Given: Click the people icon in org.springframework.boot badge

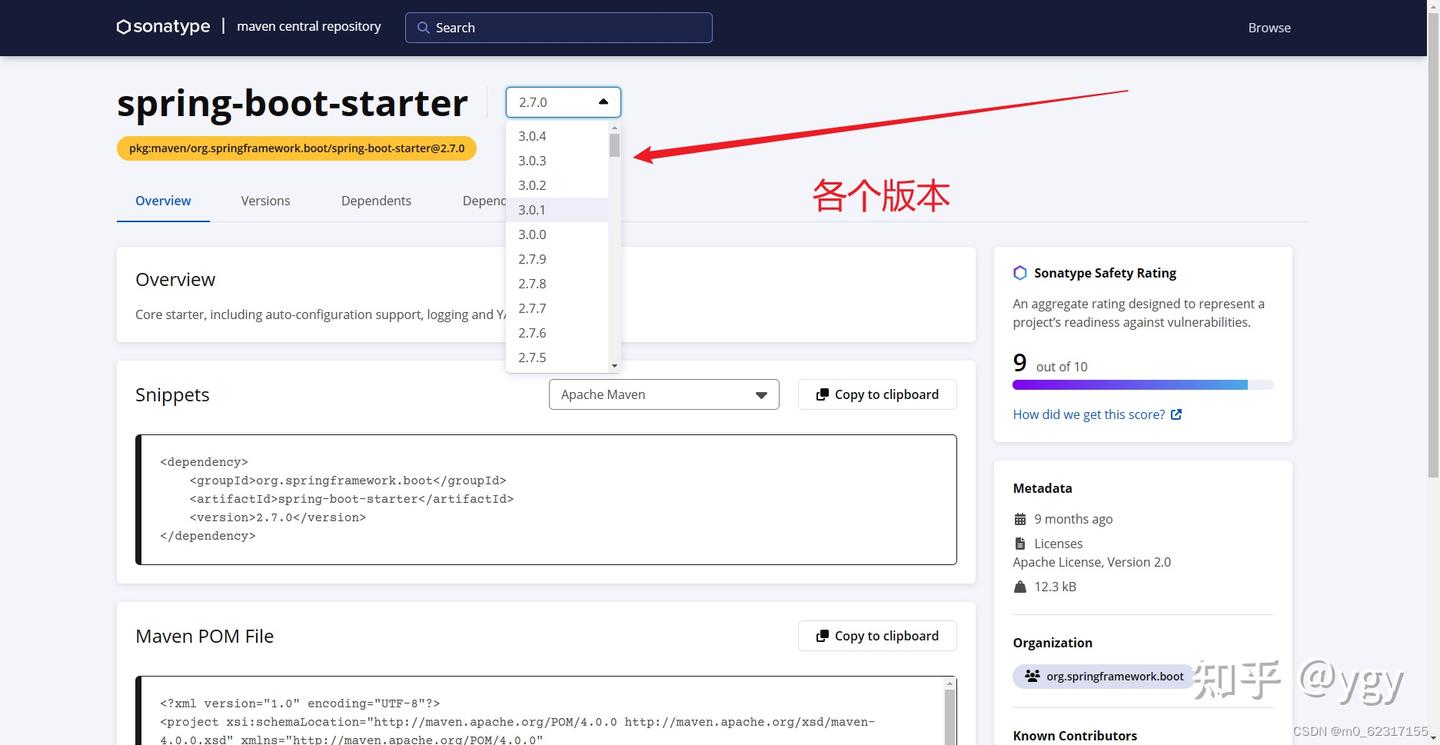Looking at the screenshot, I should pos(1031,676).
